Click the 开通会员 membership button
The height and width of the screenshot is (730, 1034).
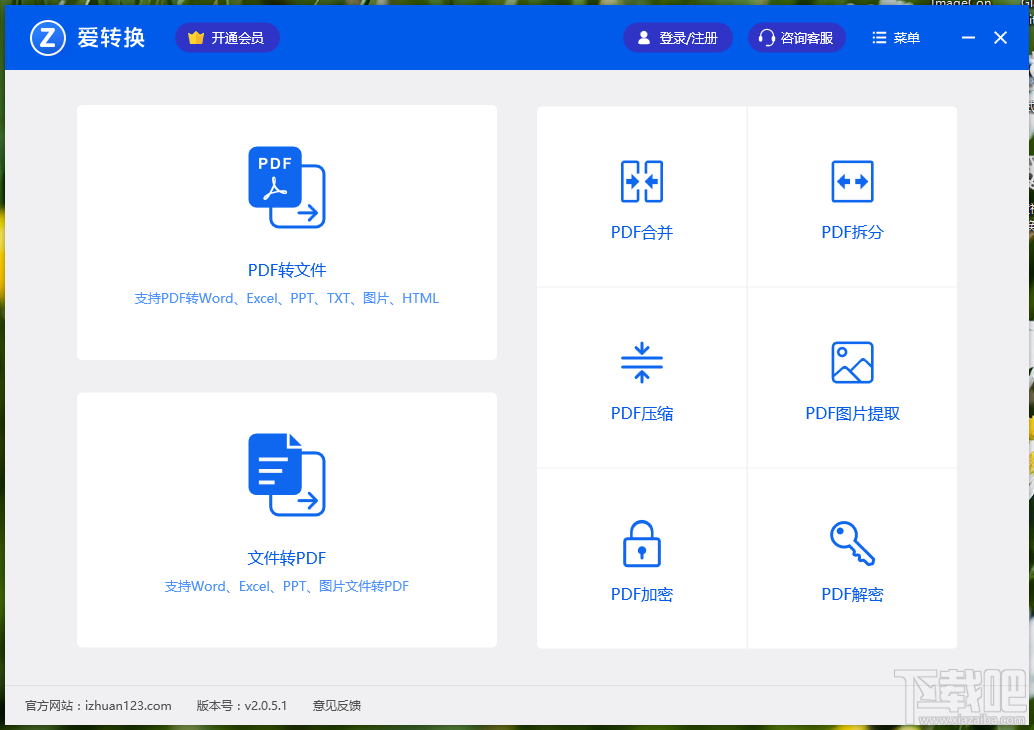coord(227,37)
